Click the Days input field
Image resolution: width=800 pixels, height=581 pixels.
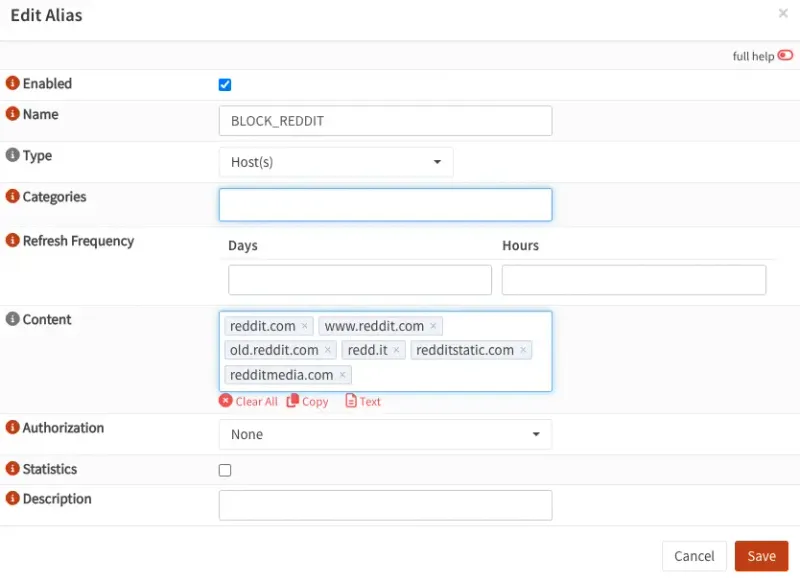[358, 280]
